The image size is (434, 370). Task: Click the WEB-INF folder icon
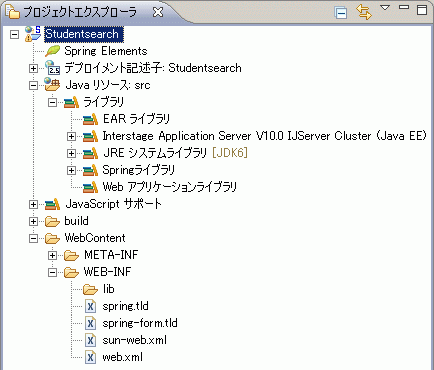tap(71, 272)
